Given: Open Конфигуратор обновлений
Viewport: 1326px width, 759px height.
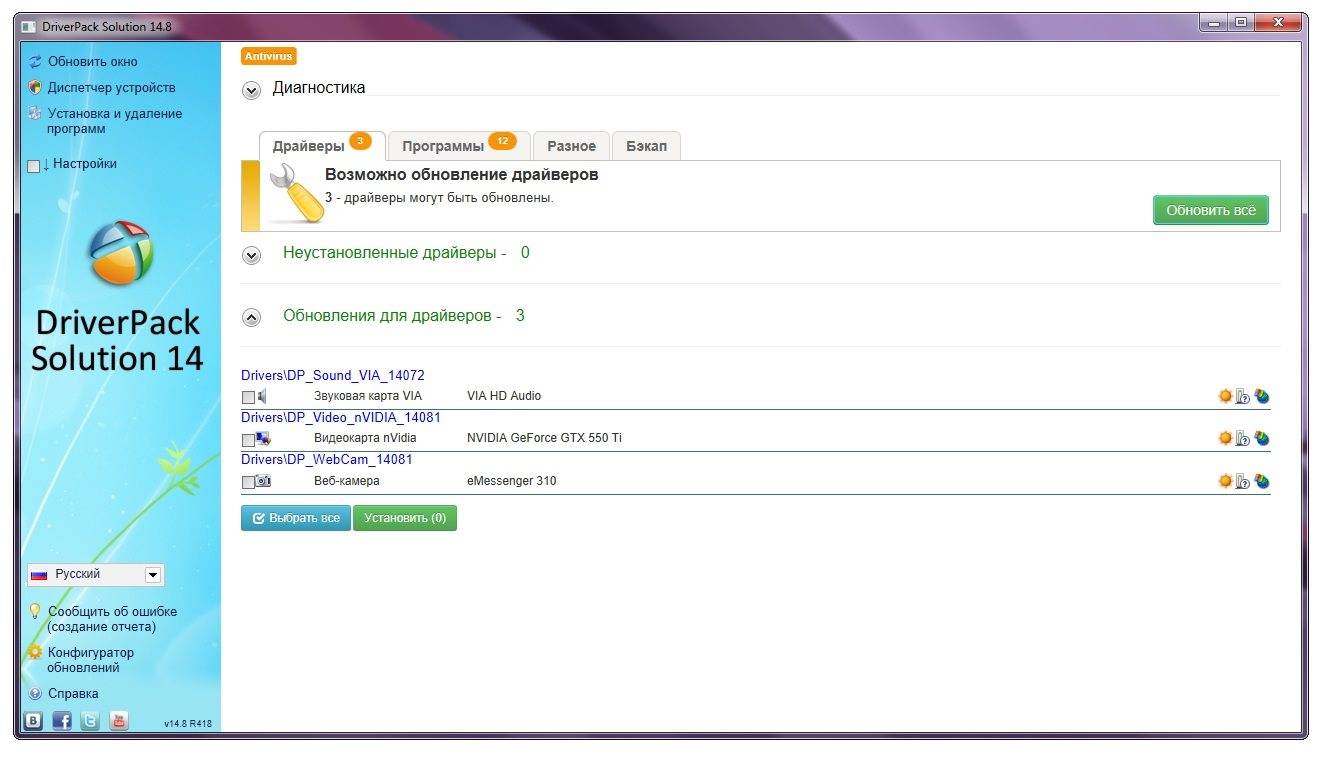Looking at the screenshot, I should tap(90, 660).
